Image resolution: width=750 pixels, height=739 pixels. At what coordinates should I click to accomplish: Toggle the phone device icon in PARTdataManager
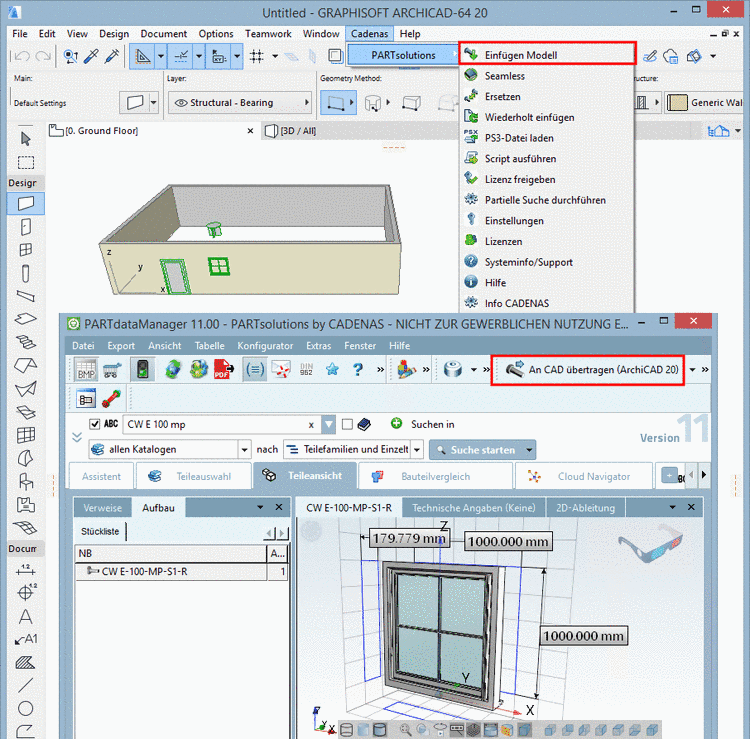143,369
